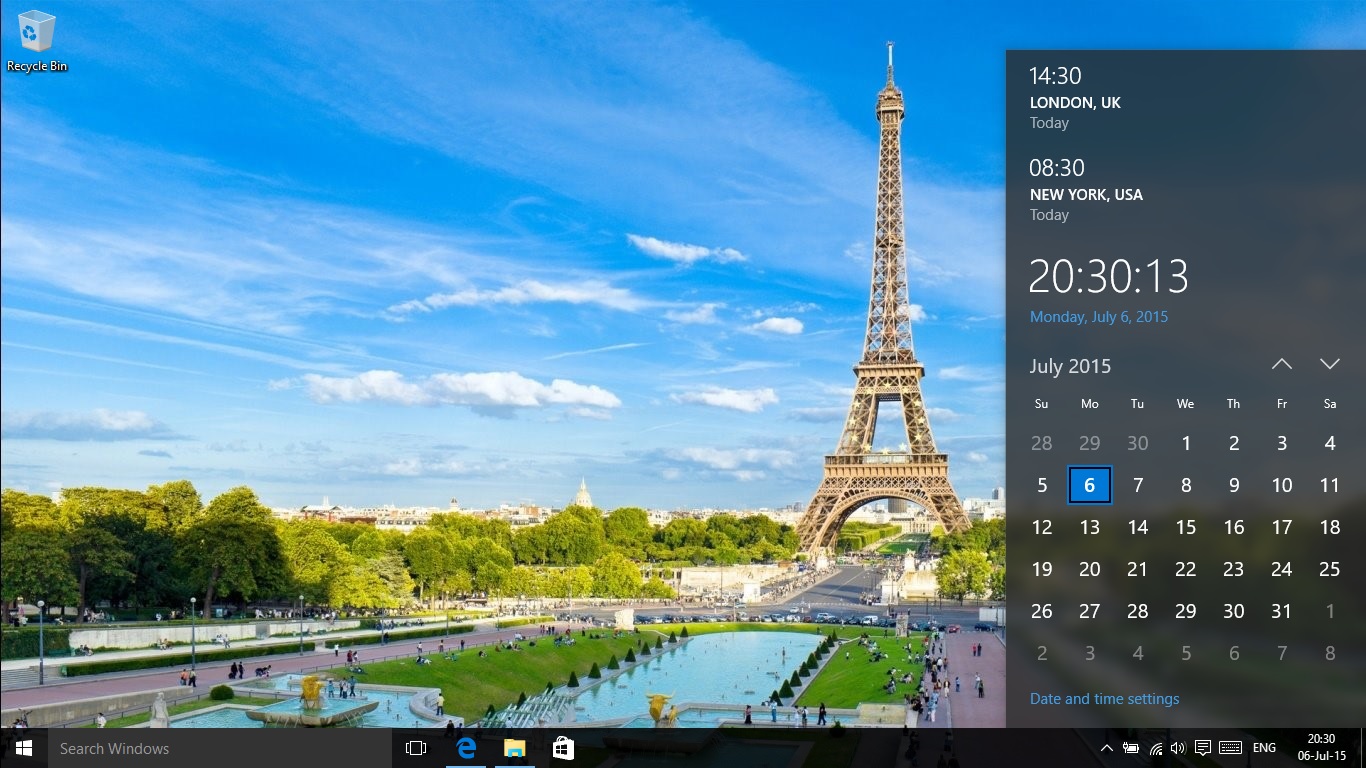Choose date 16 in the calendar
Viewport: 1366px width, 768px height.
tap(1234, 527)
